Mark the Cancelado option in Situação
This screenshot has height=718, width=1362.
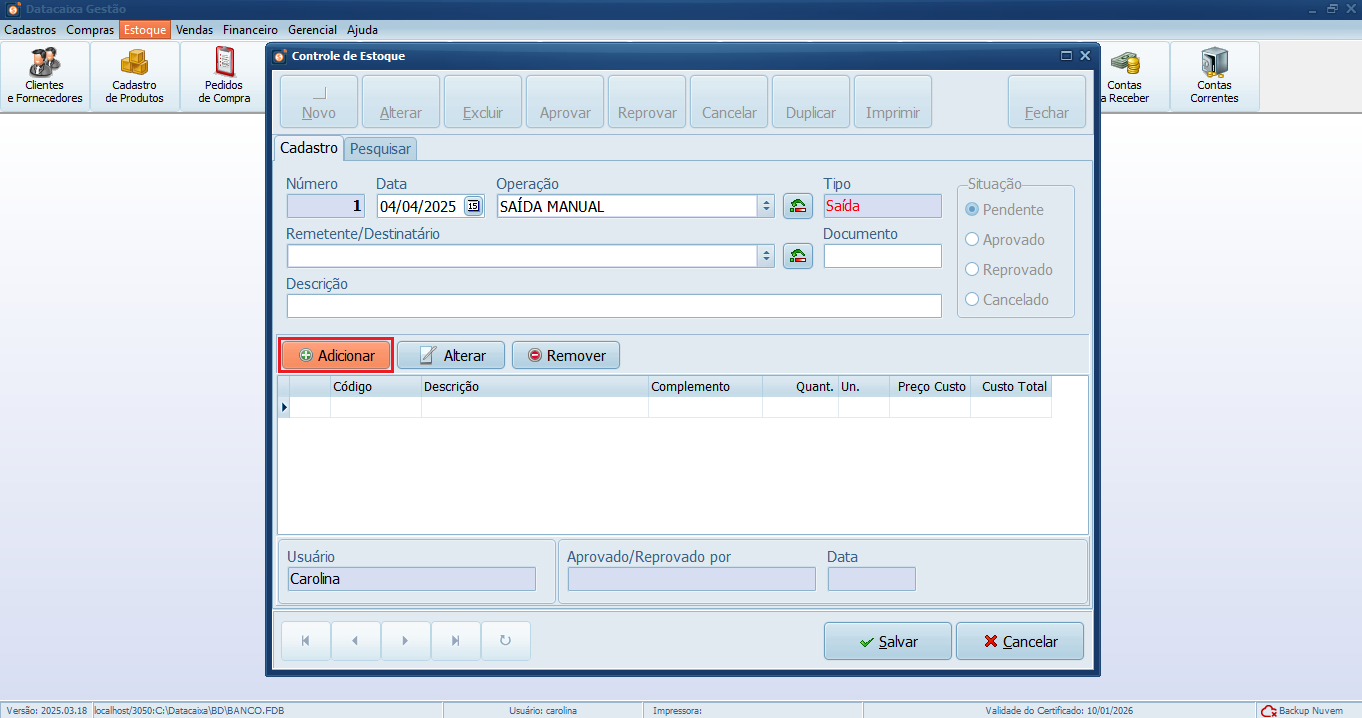tap(972, 299)
